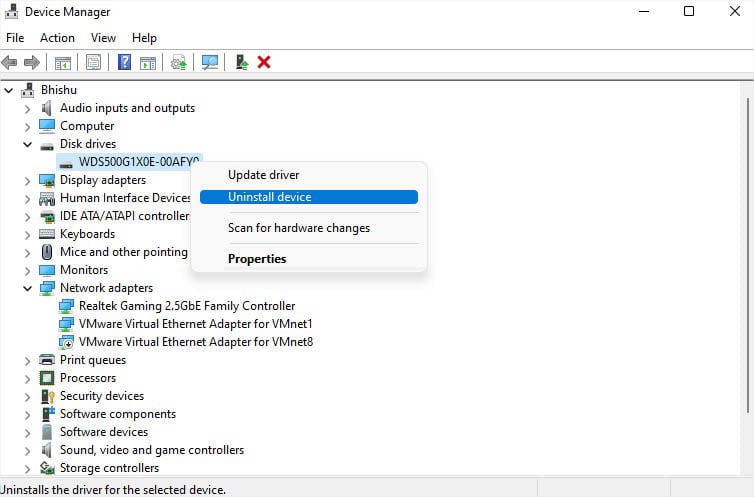Click the Software components icon

48,414
